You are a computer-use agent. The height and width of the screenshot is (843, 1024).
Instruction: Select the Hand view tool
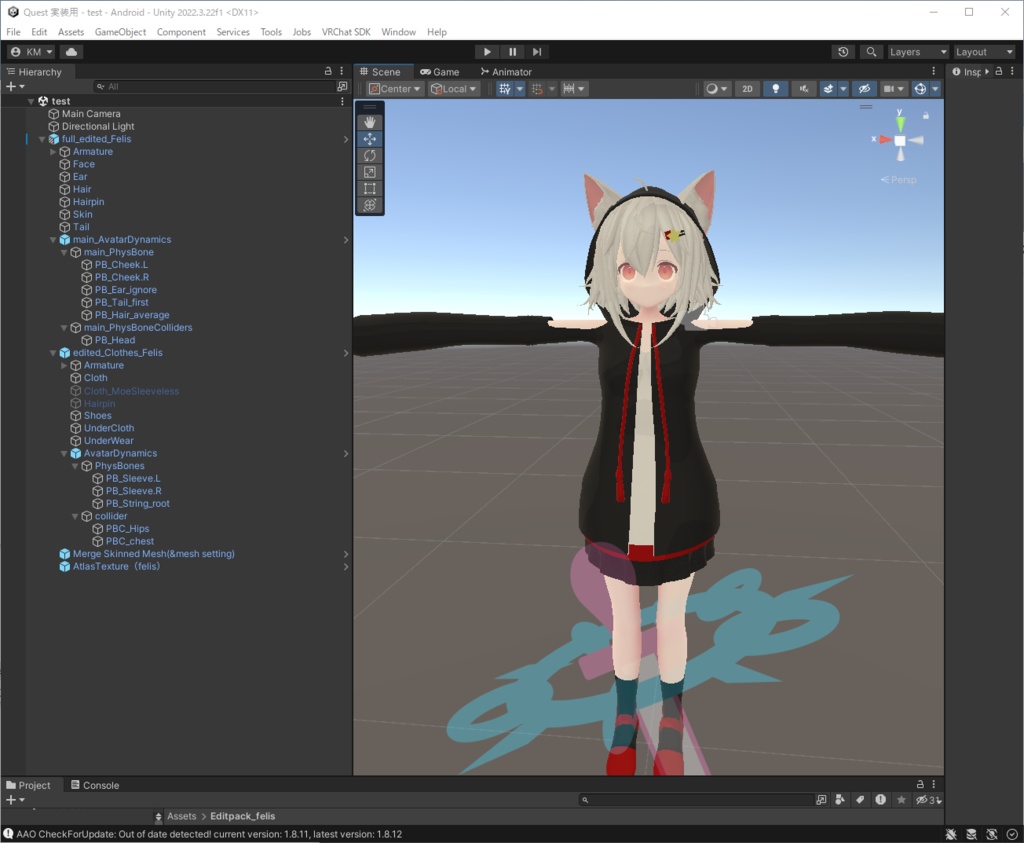tap(370, 122)
